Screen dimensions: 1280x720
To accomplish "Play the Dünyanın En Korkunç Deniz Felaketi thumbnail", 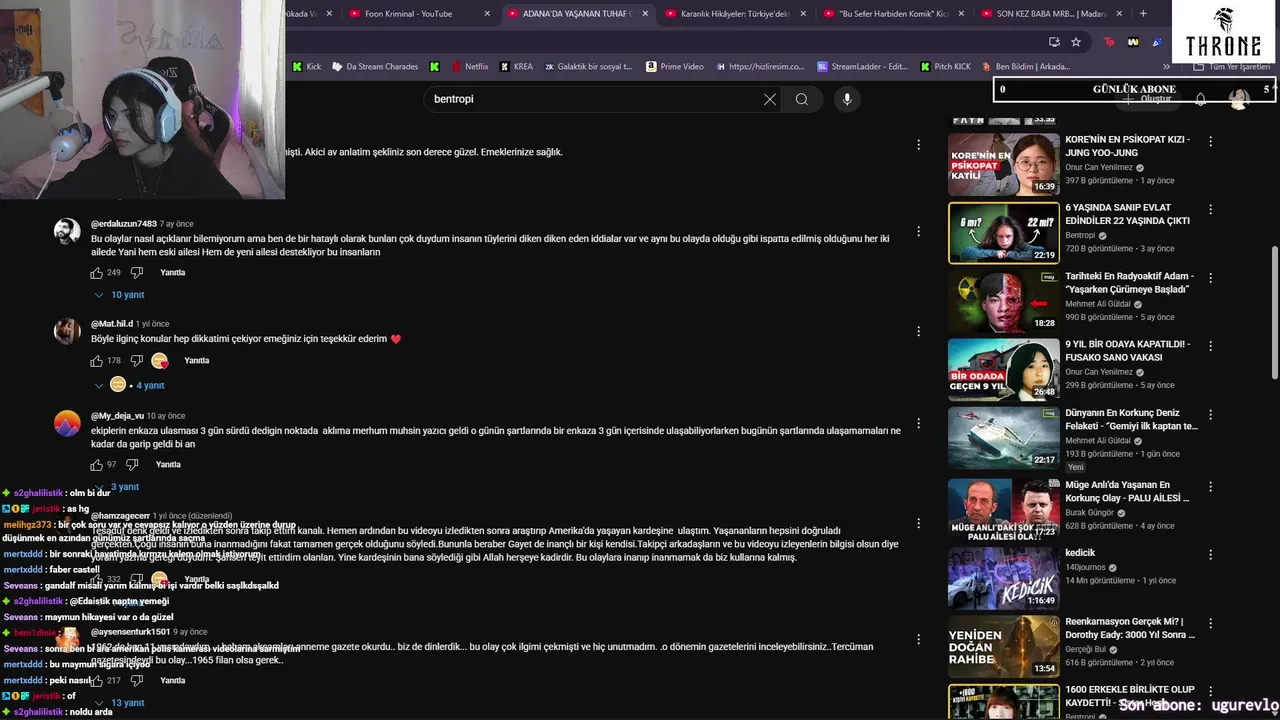I will click(1003, 440).
